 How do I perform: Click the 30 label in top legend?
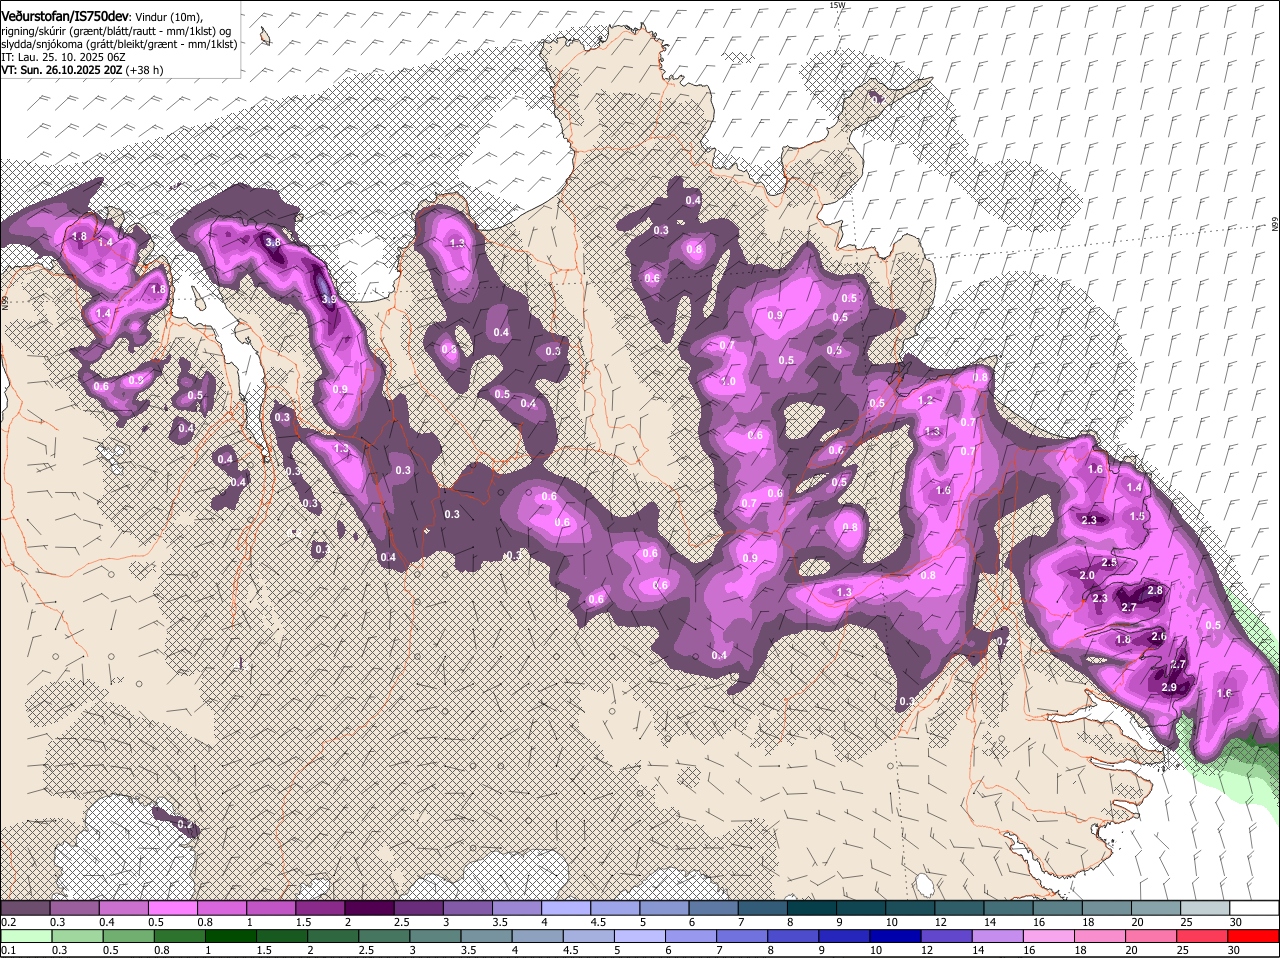(x=1236, y=921)
